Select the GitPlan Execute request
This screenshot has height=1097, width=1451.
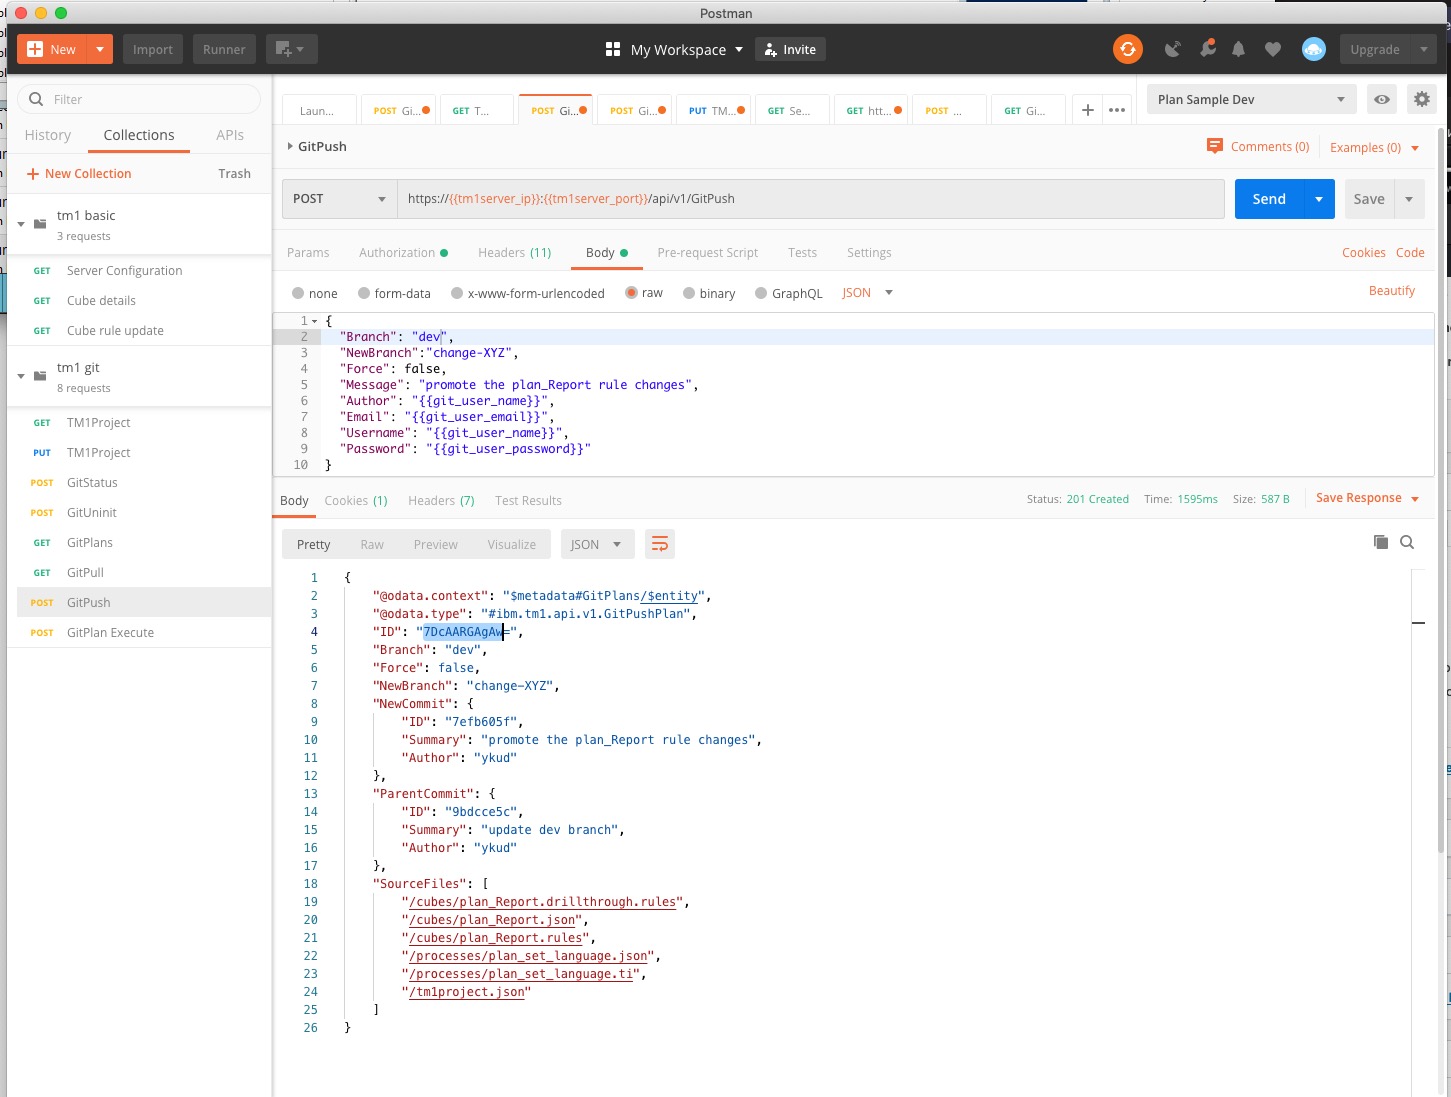coord(139,633)
